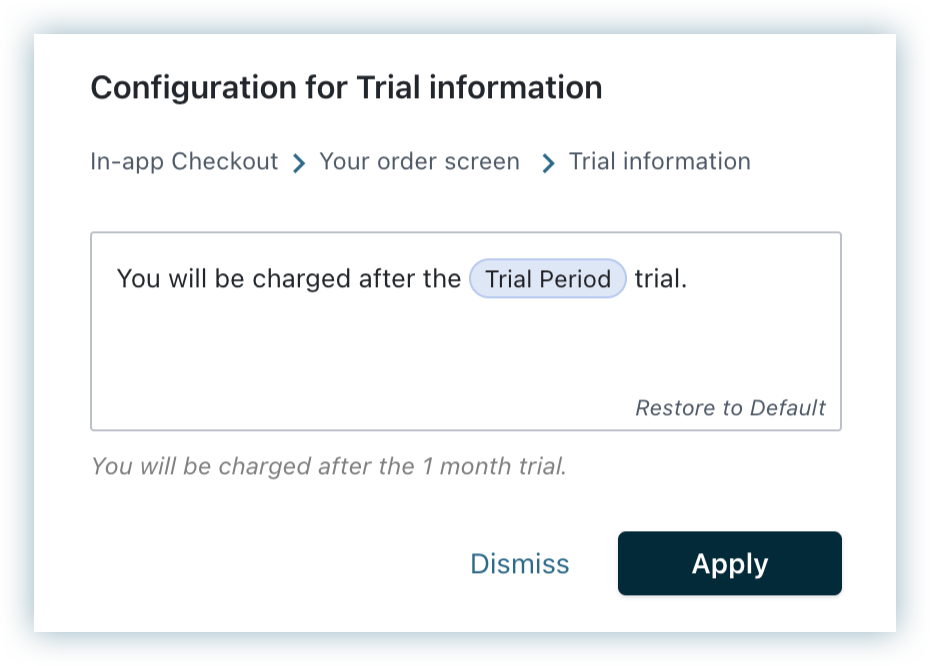The image size is (930, 666).
Task: Click Restore to Default
Action: point(730,407)
